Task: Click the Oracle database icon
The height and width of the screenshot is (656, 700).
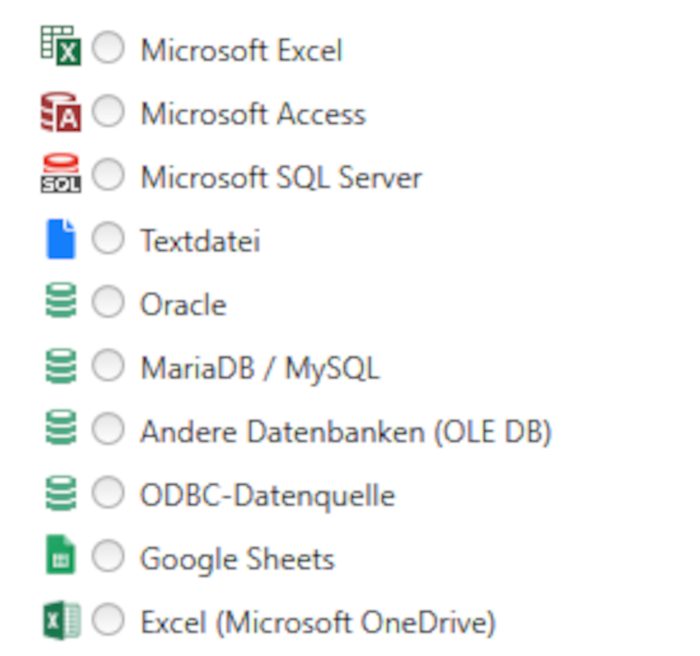Action: click(61, 300)
